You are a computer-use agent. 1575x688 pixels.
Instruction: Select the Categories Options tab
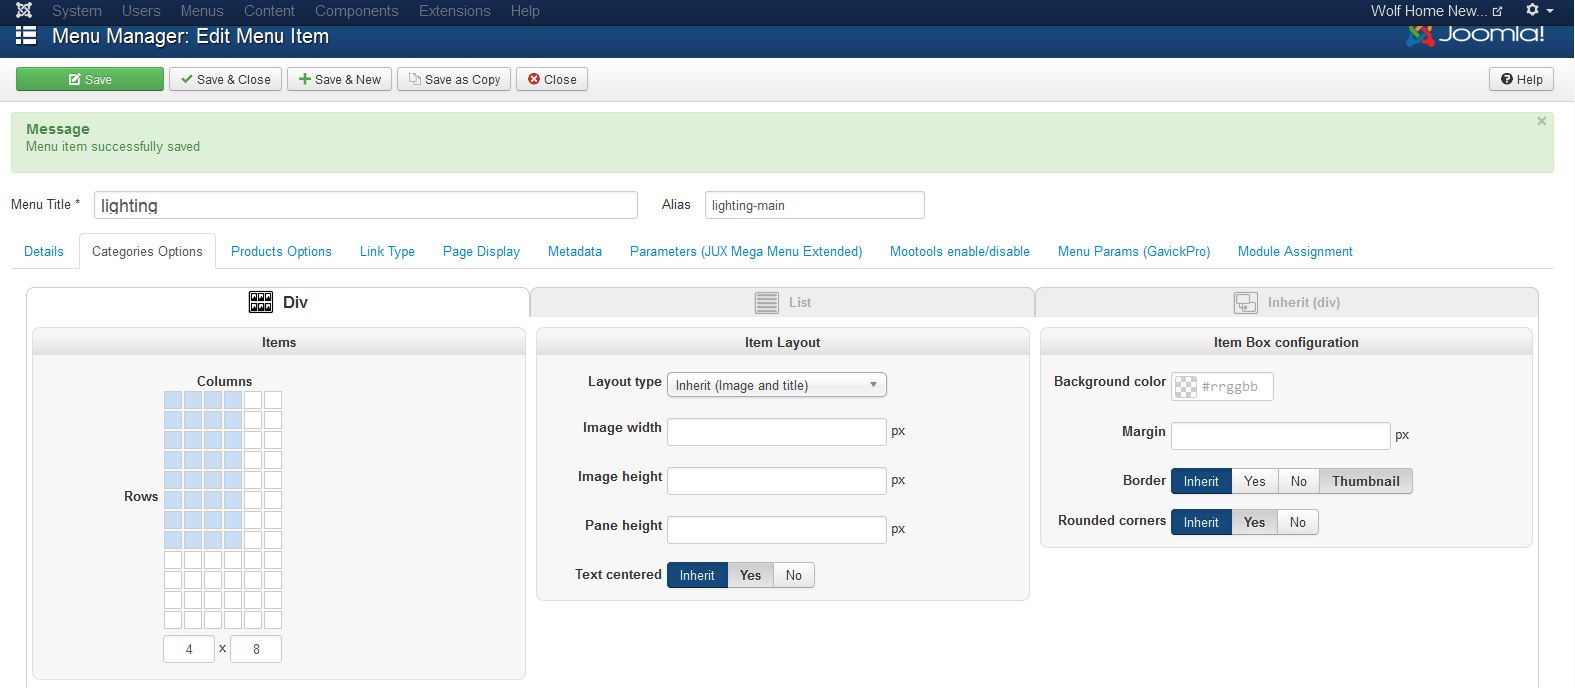point(147,251)
